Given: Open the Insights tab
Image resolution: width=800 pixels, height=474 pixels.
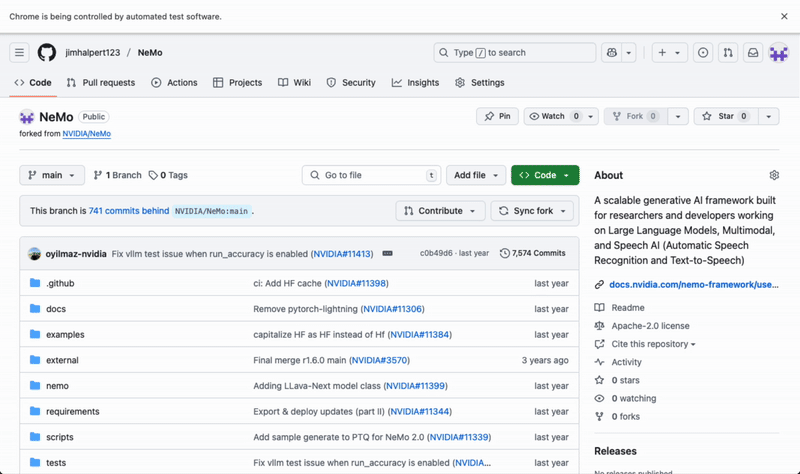Looking at the screenshot, I should (x=415, y=83).
